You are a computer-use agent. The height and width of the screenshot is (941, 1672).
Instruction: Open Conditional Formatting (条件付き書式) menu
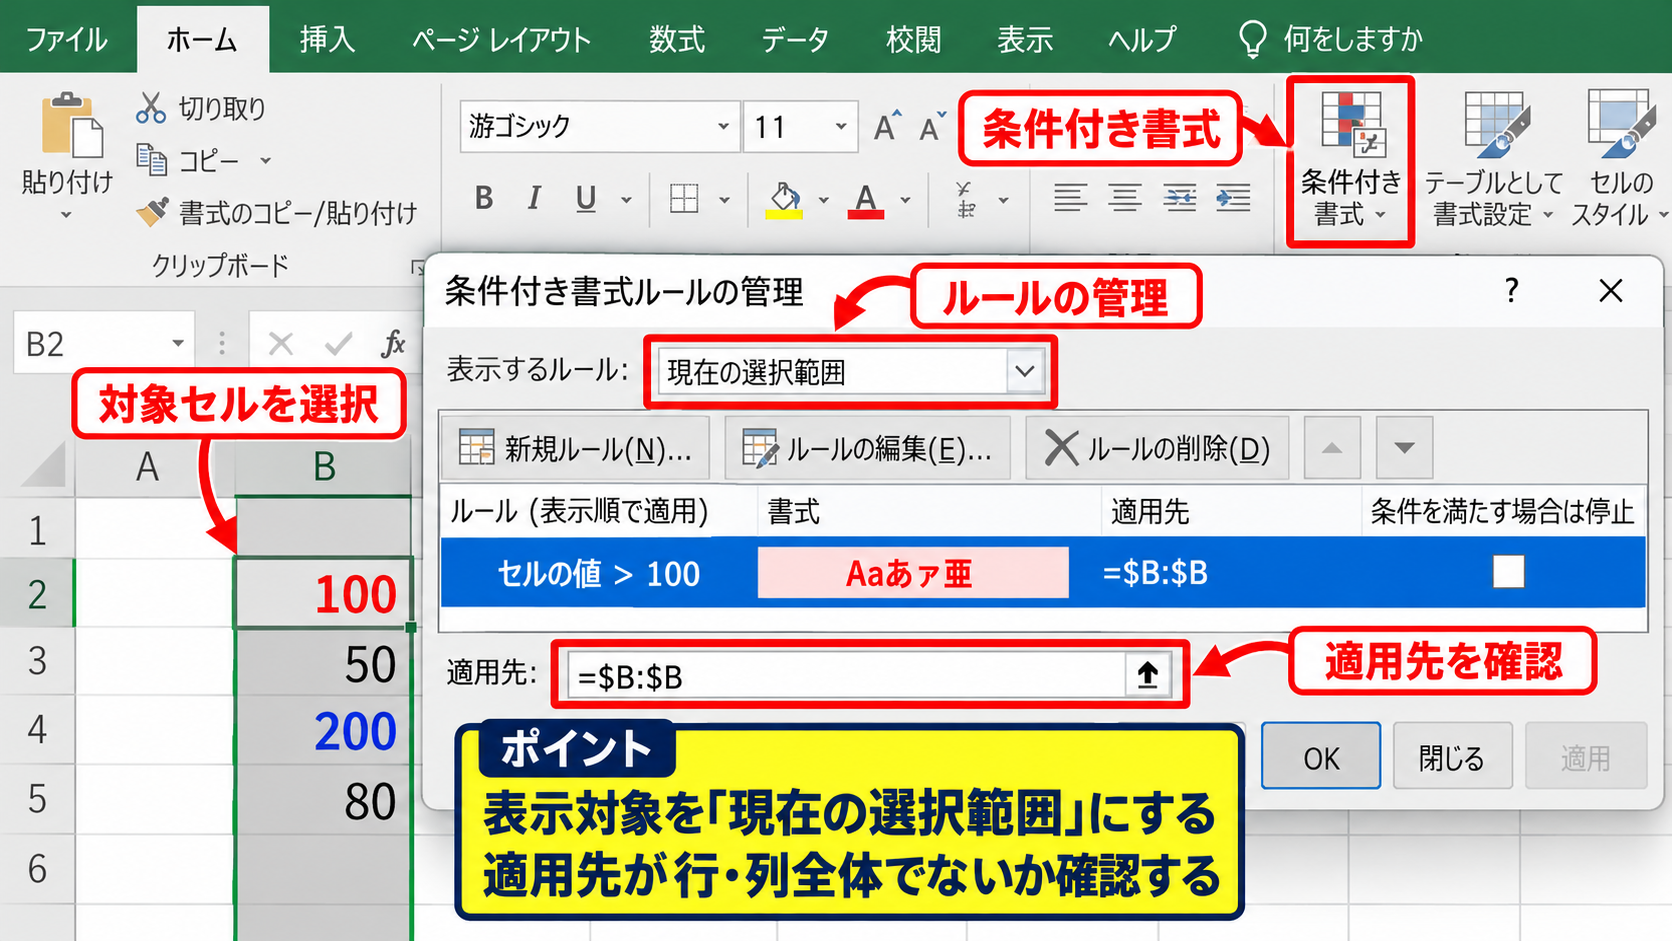point(1350,160)
